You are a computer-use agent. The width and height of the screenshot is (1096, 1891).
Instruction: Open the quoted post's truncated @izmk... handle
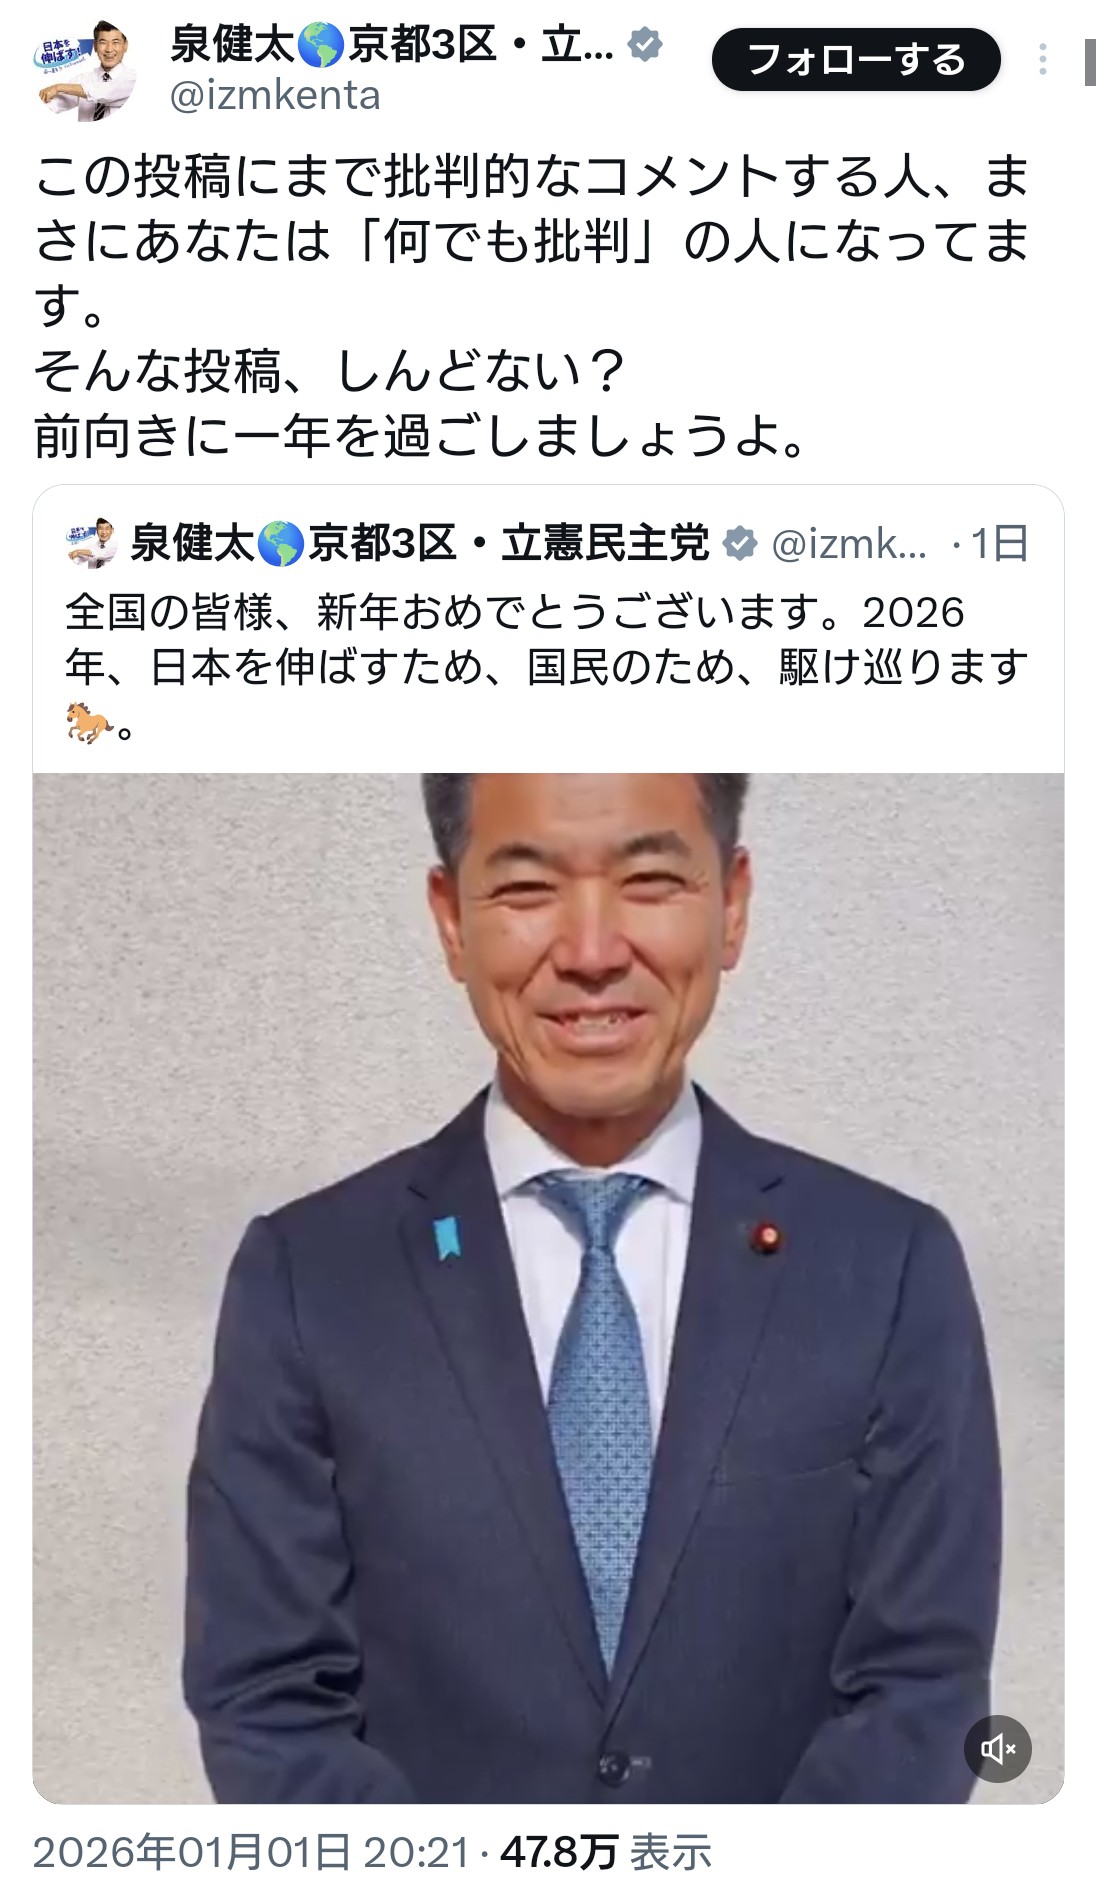point(849,544)
